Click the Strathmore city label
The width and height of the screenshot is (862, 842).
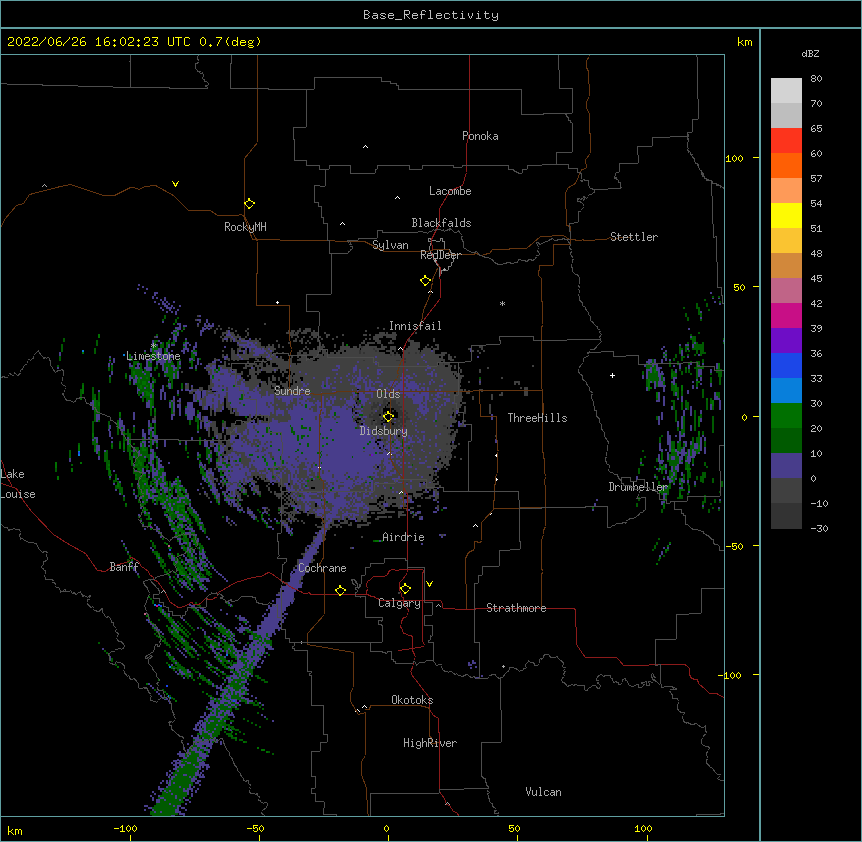516,608
